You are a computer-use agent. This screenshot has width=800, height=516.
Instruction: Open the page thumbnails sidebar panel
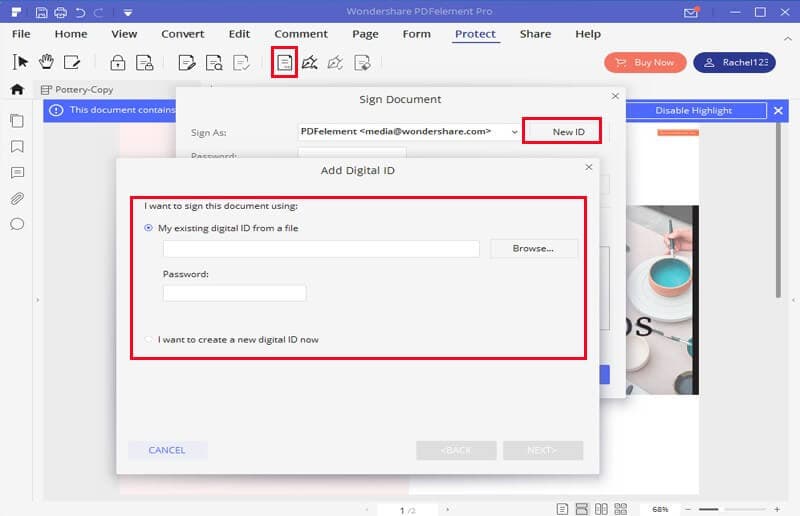pyautogui.click(x=17, y=121)
